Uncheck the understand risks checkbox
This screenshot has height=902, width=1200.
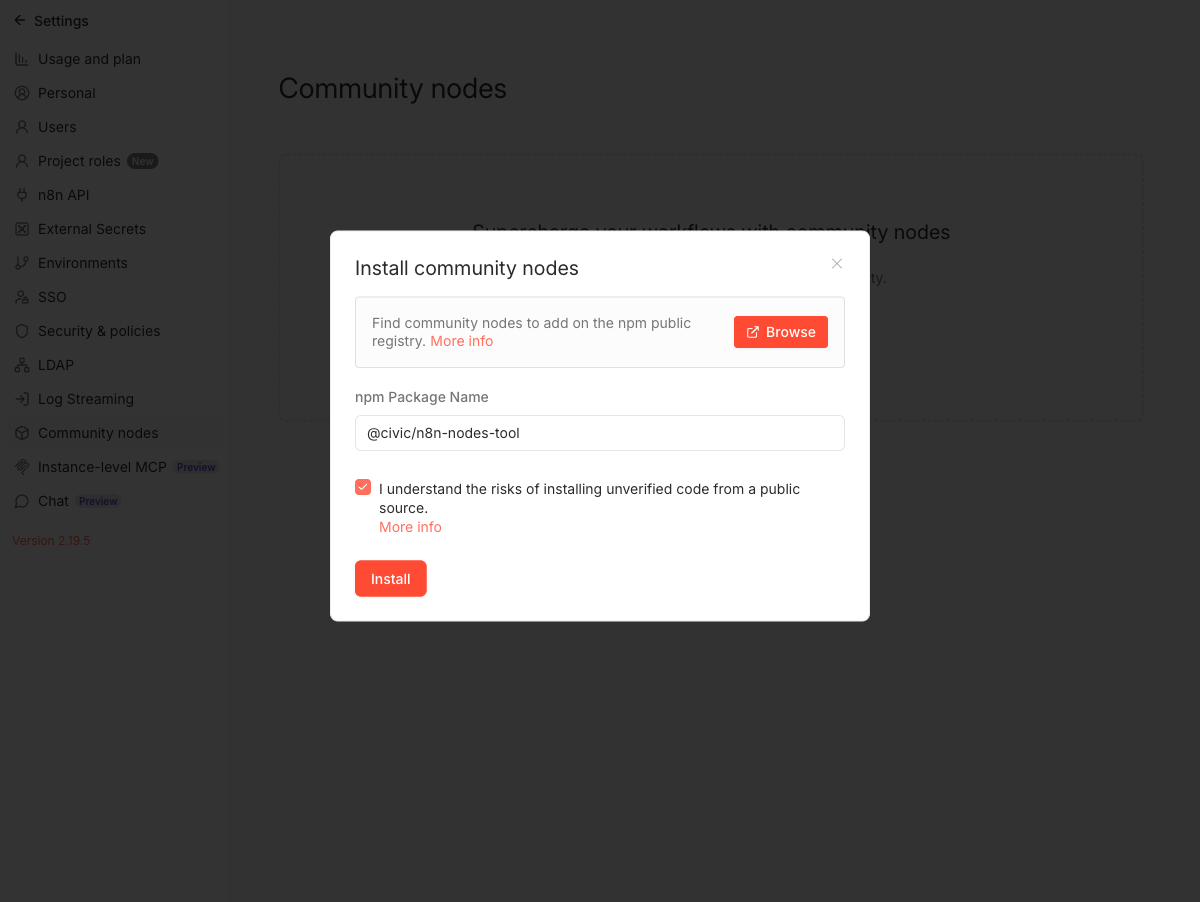363,488
